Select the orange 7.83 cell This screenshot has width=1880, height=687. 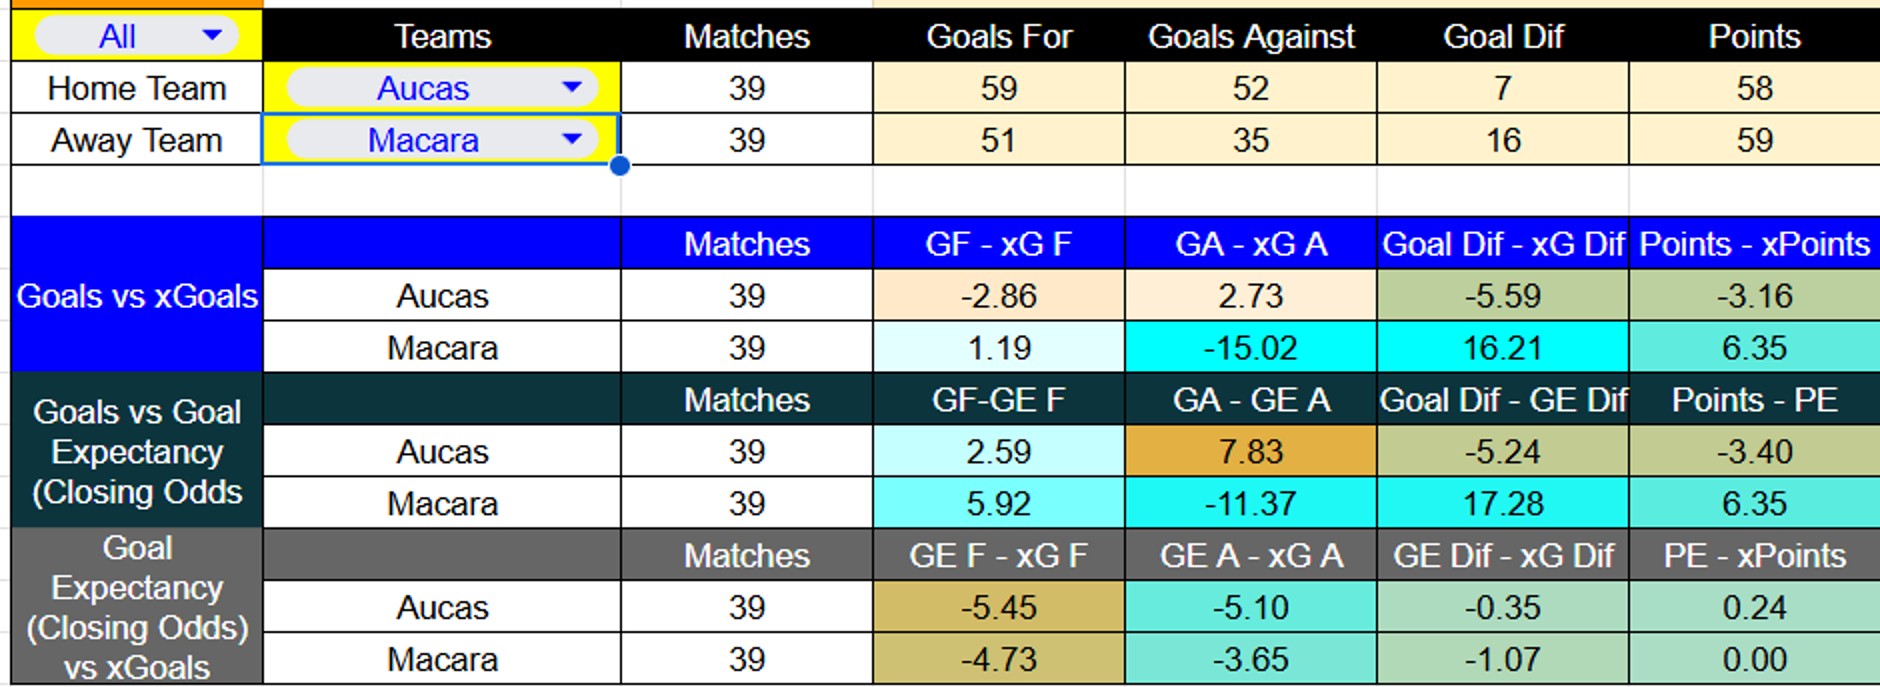[x=1250, y=452]
